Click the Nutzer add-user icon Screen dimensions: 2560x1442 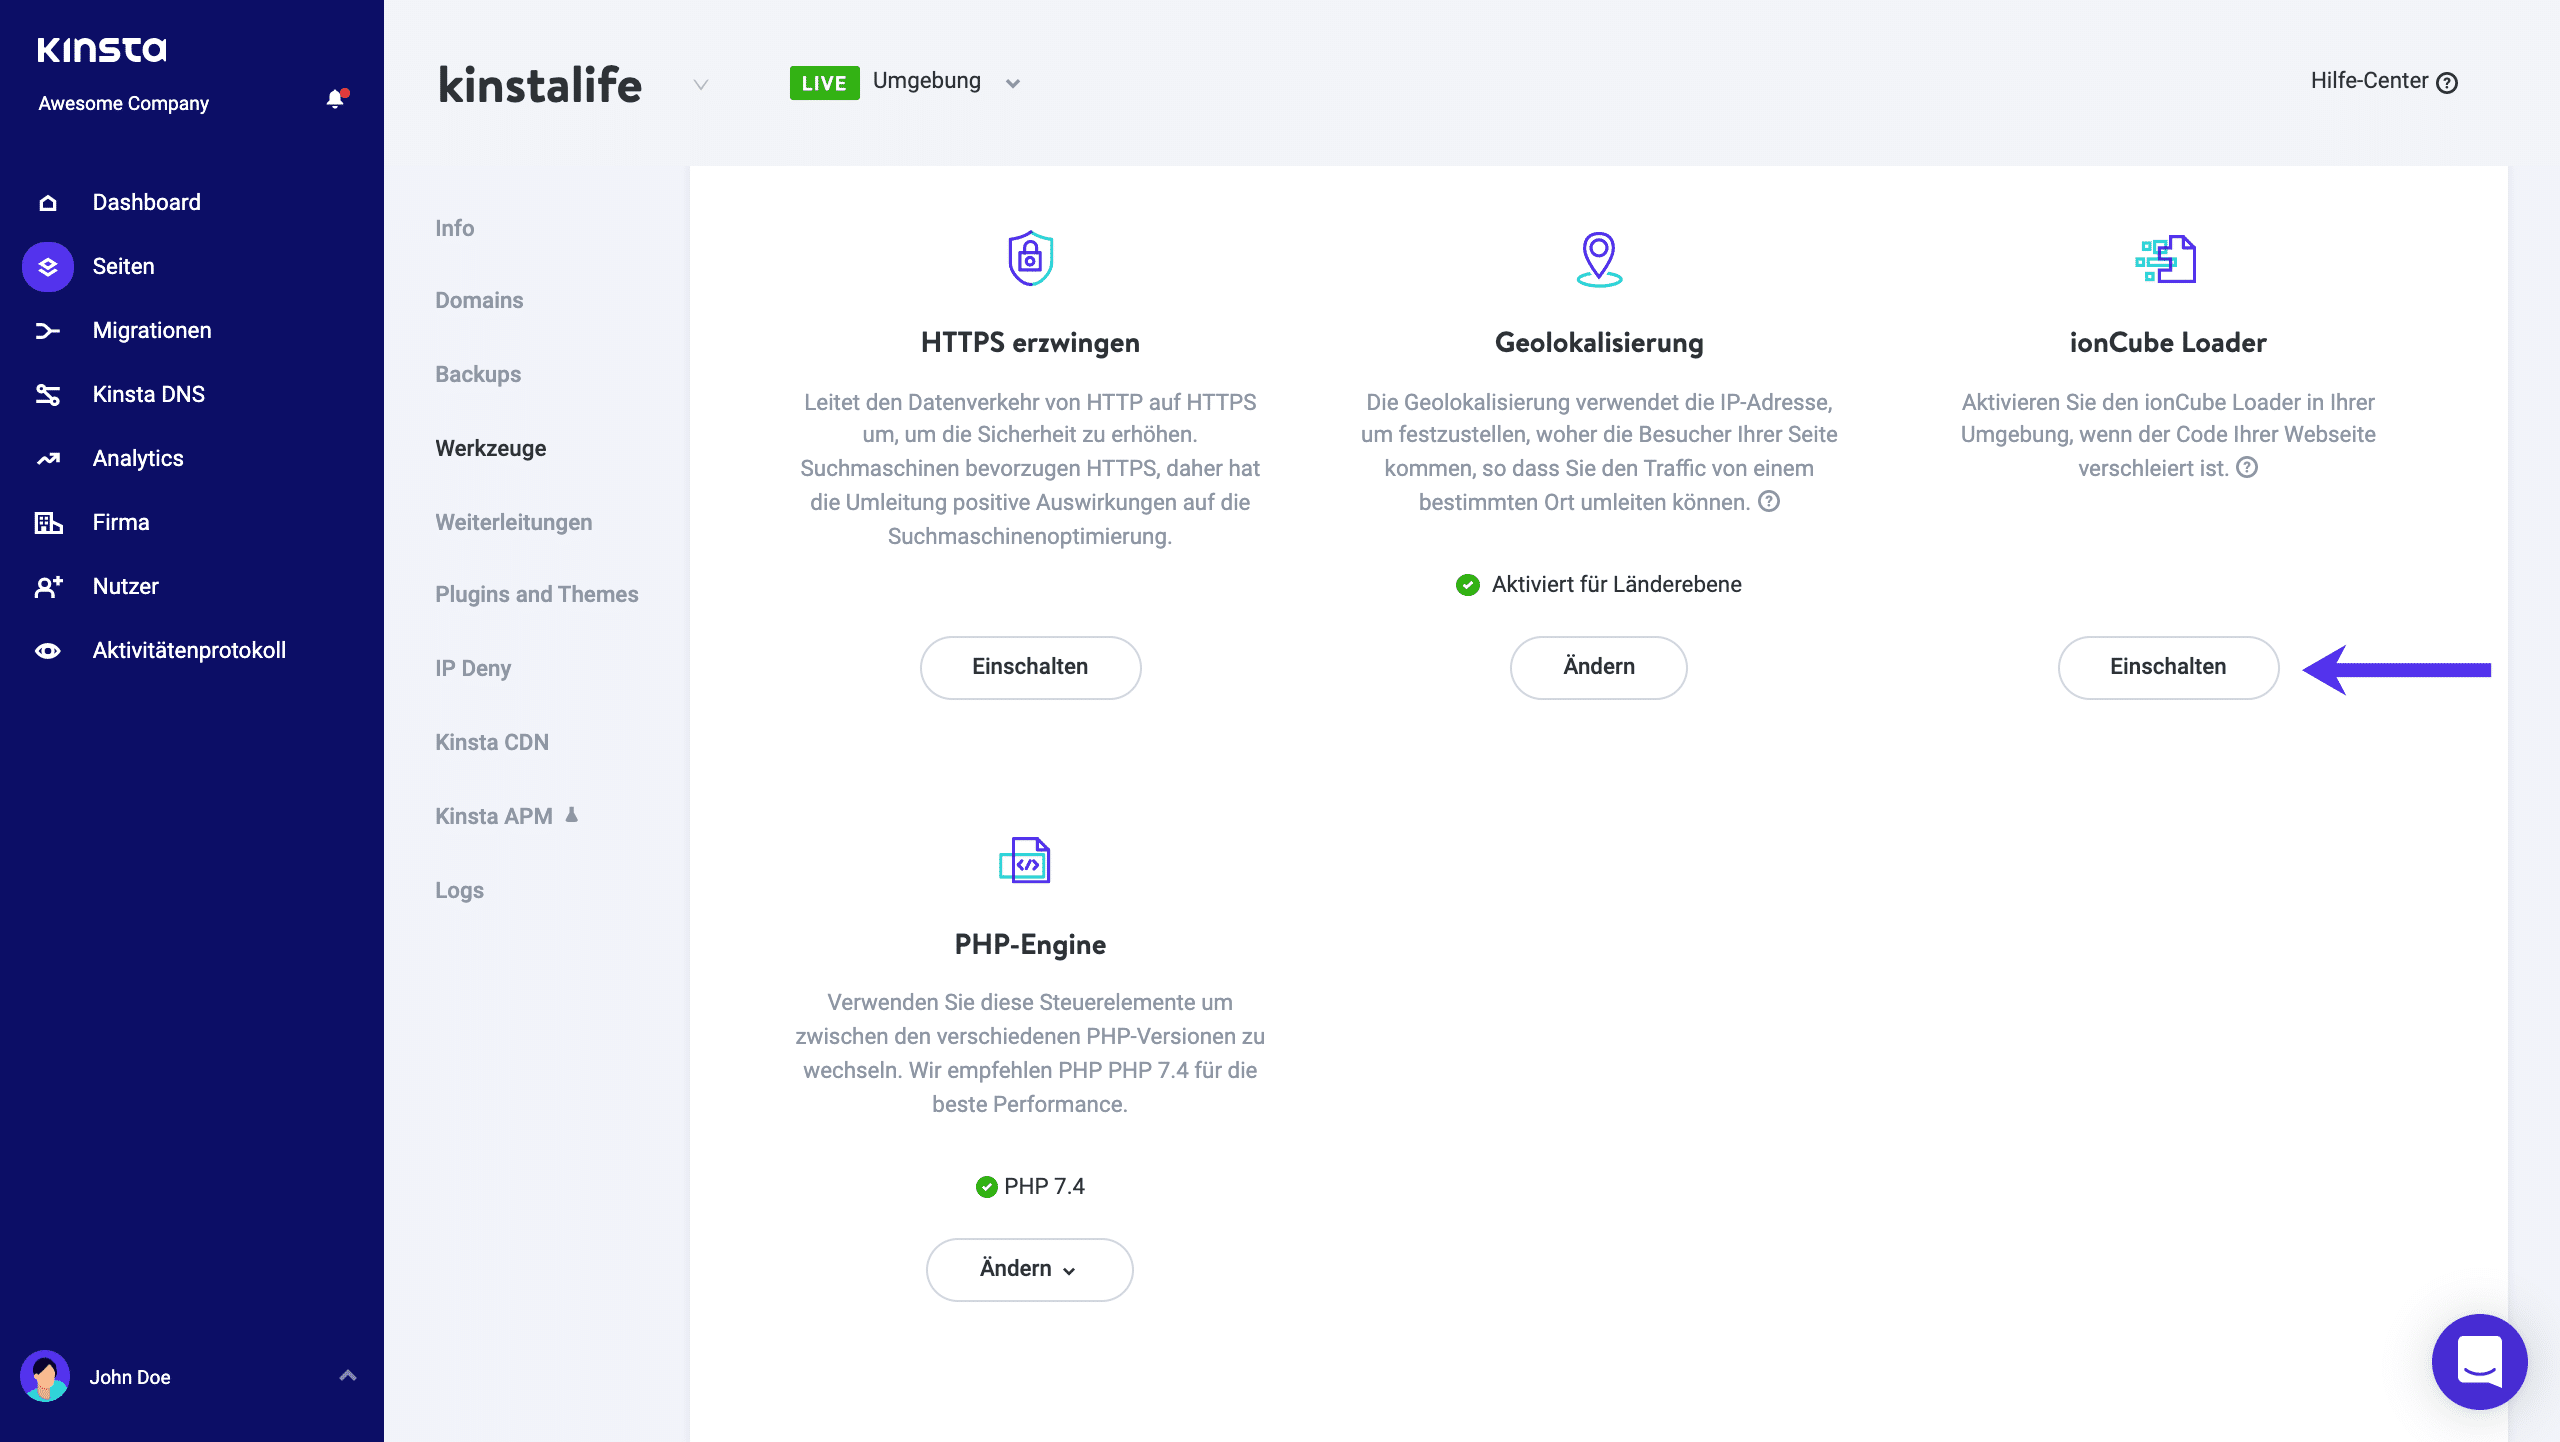click(47, 586)
